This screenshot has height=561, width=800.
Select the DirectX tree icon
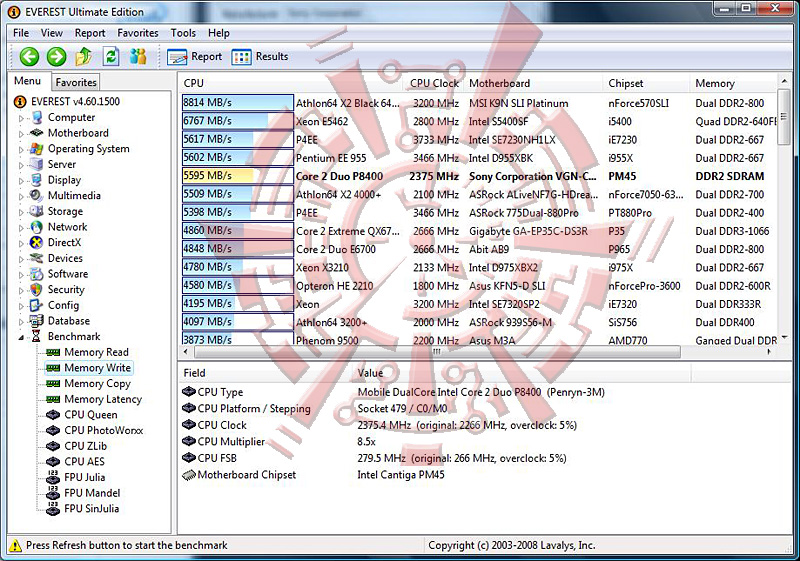(37, 242)
